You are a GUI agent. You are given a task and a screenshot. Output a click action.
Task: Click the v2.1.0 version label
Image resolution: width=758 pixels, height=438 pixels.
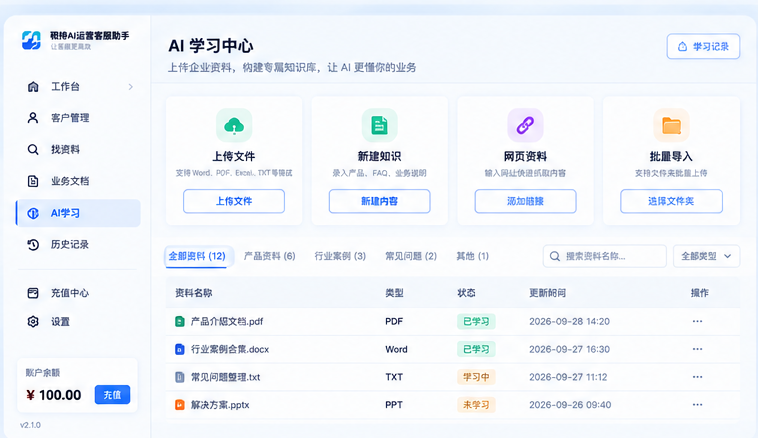30,425
